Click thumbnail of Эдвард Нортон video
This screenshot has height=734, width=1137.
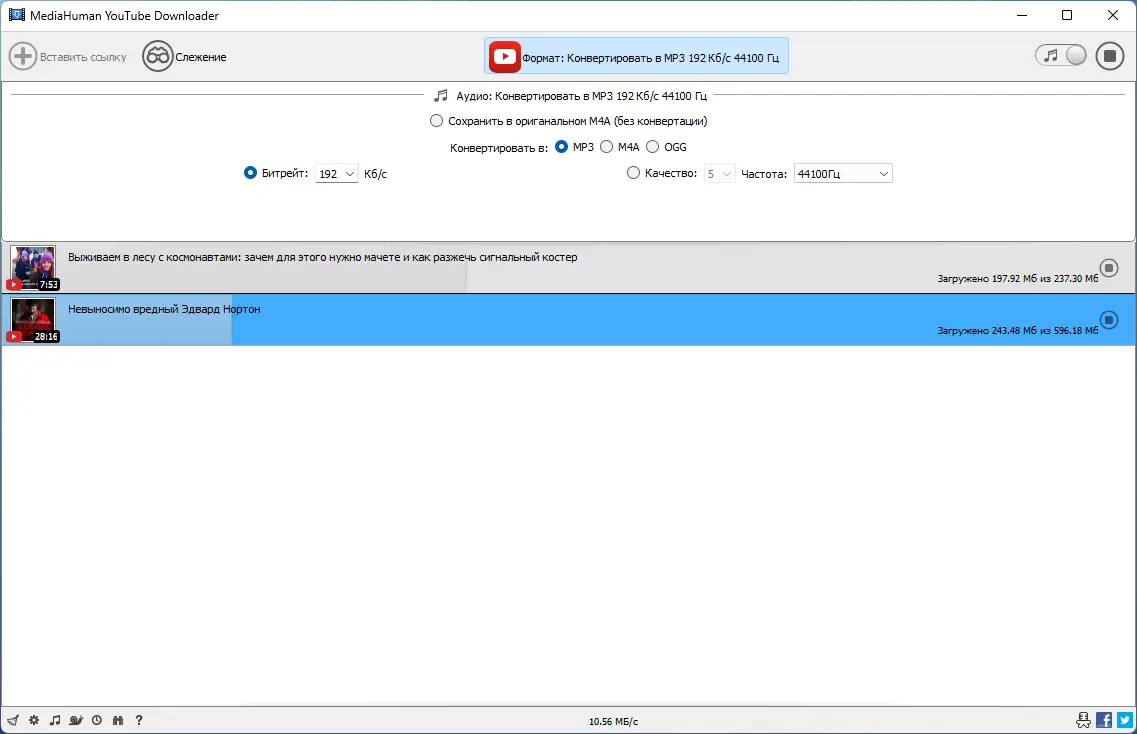click(33, 320)
